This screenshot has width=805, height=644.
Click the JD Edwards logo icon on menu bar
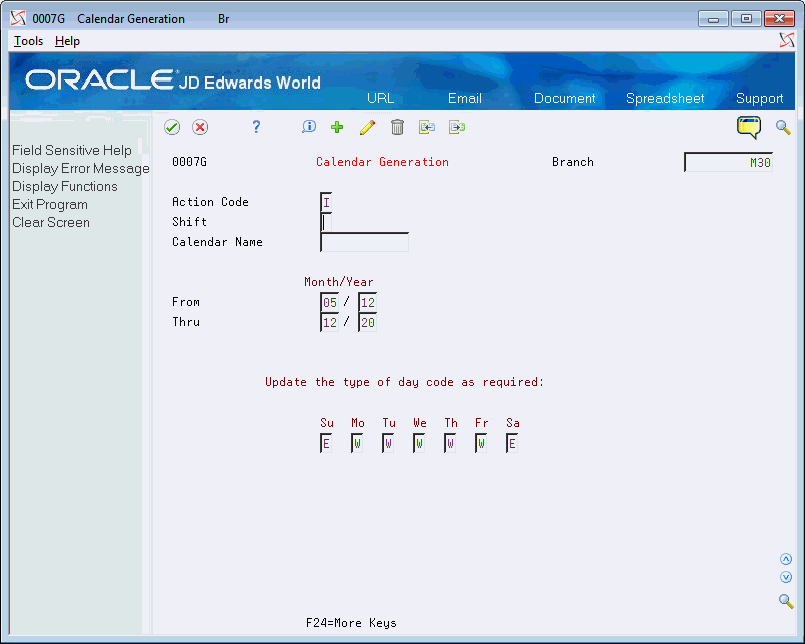click(787, 40)
